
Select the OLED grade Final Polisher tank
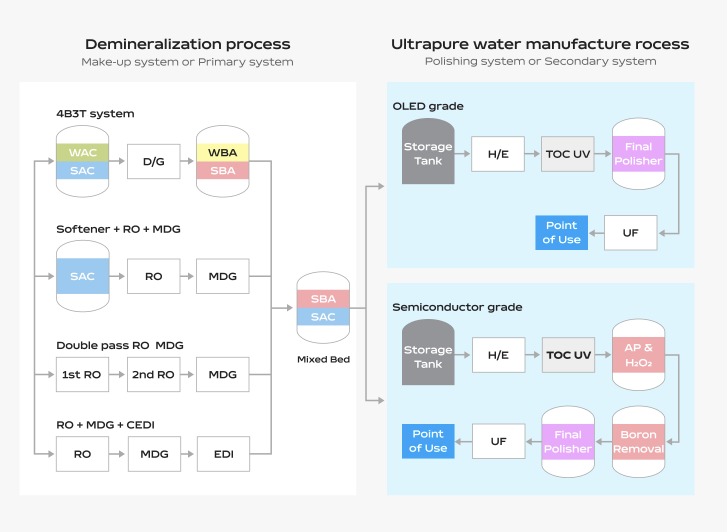click(x=638, y=154)
